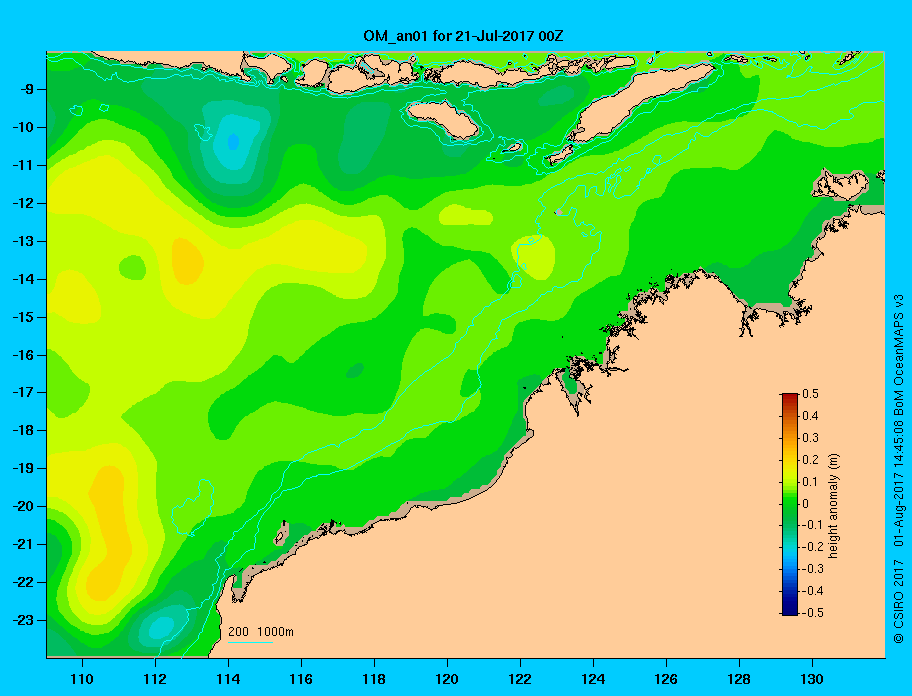The image size is (912, 696).
Task: Click the cyan isobath legend line sample
Action: (x=250, y=642)
